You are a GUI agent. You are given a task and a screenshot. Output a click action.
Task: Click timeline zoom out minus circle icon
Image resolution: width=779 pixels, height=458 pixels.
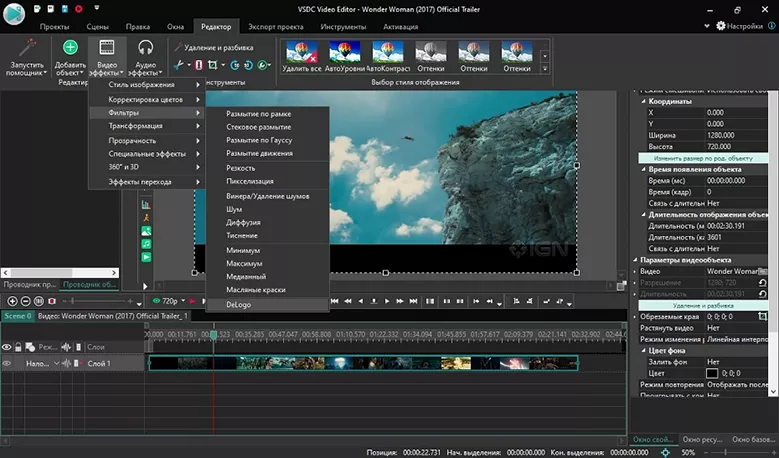[x=25, y=301]
